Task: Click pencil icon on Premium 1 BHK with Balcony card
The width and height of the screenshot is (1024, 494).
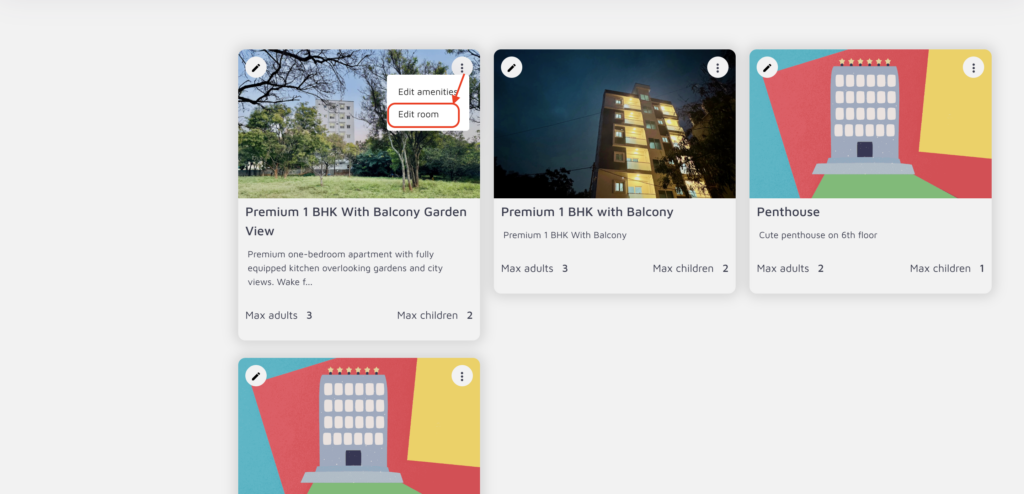Action: pos(512,68)
